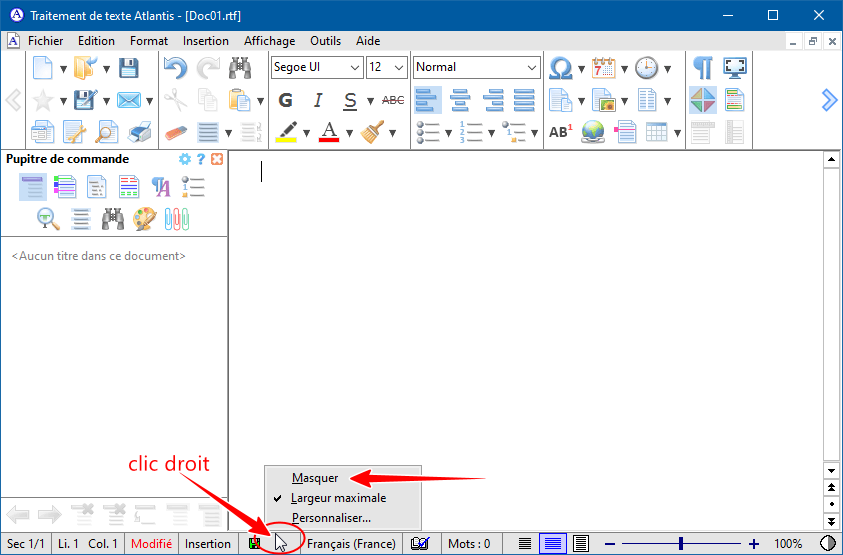Open help for Pupitre de commande
This screenshot has height=555, width=843.
pyautogui.click(x=201, y=159)
